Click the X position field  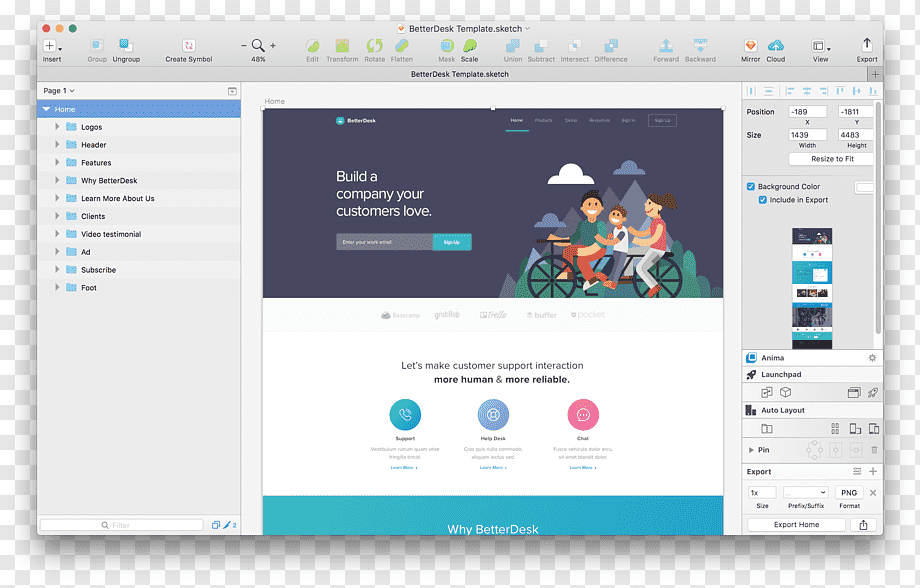pyautogui.click(x=807, y=111)
